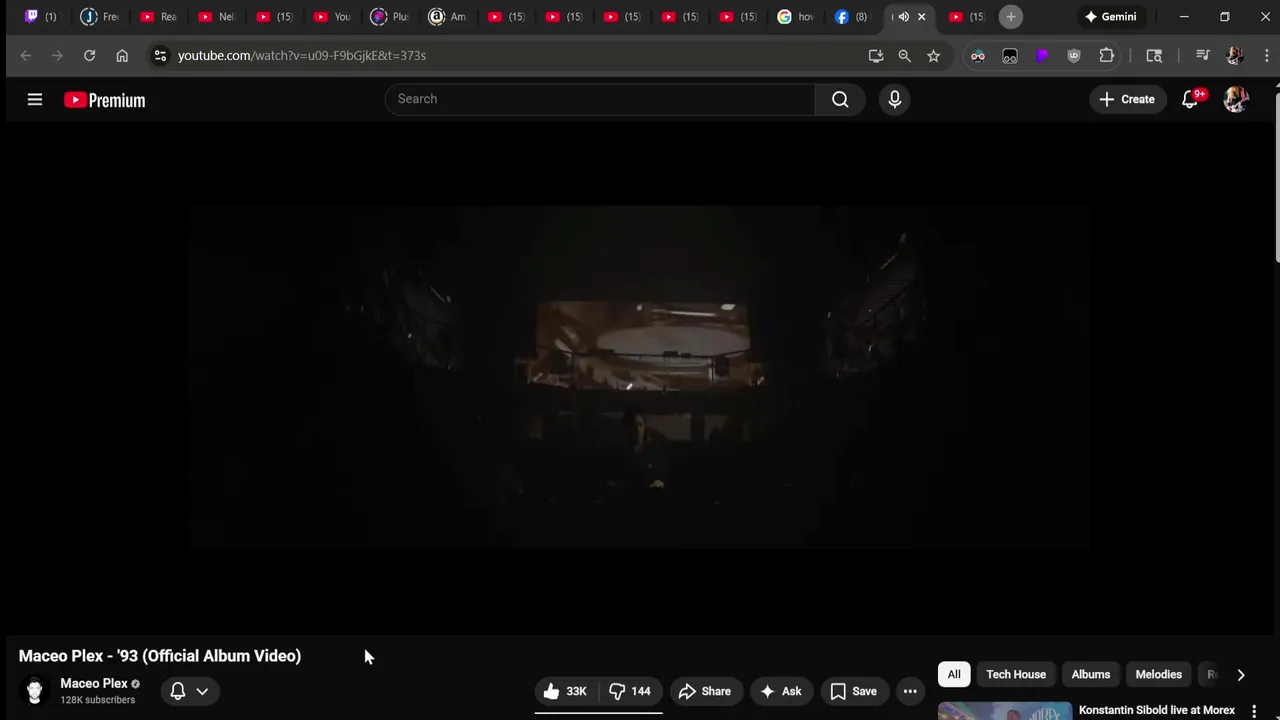Switch to the 'Nel' YouTube tab
This screenshot has width=1280, height=720.
pos(216,17)
